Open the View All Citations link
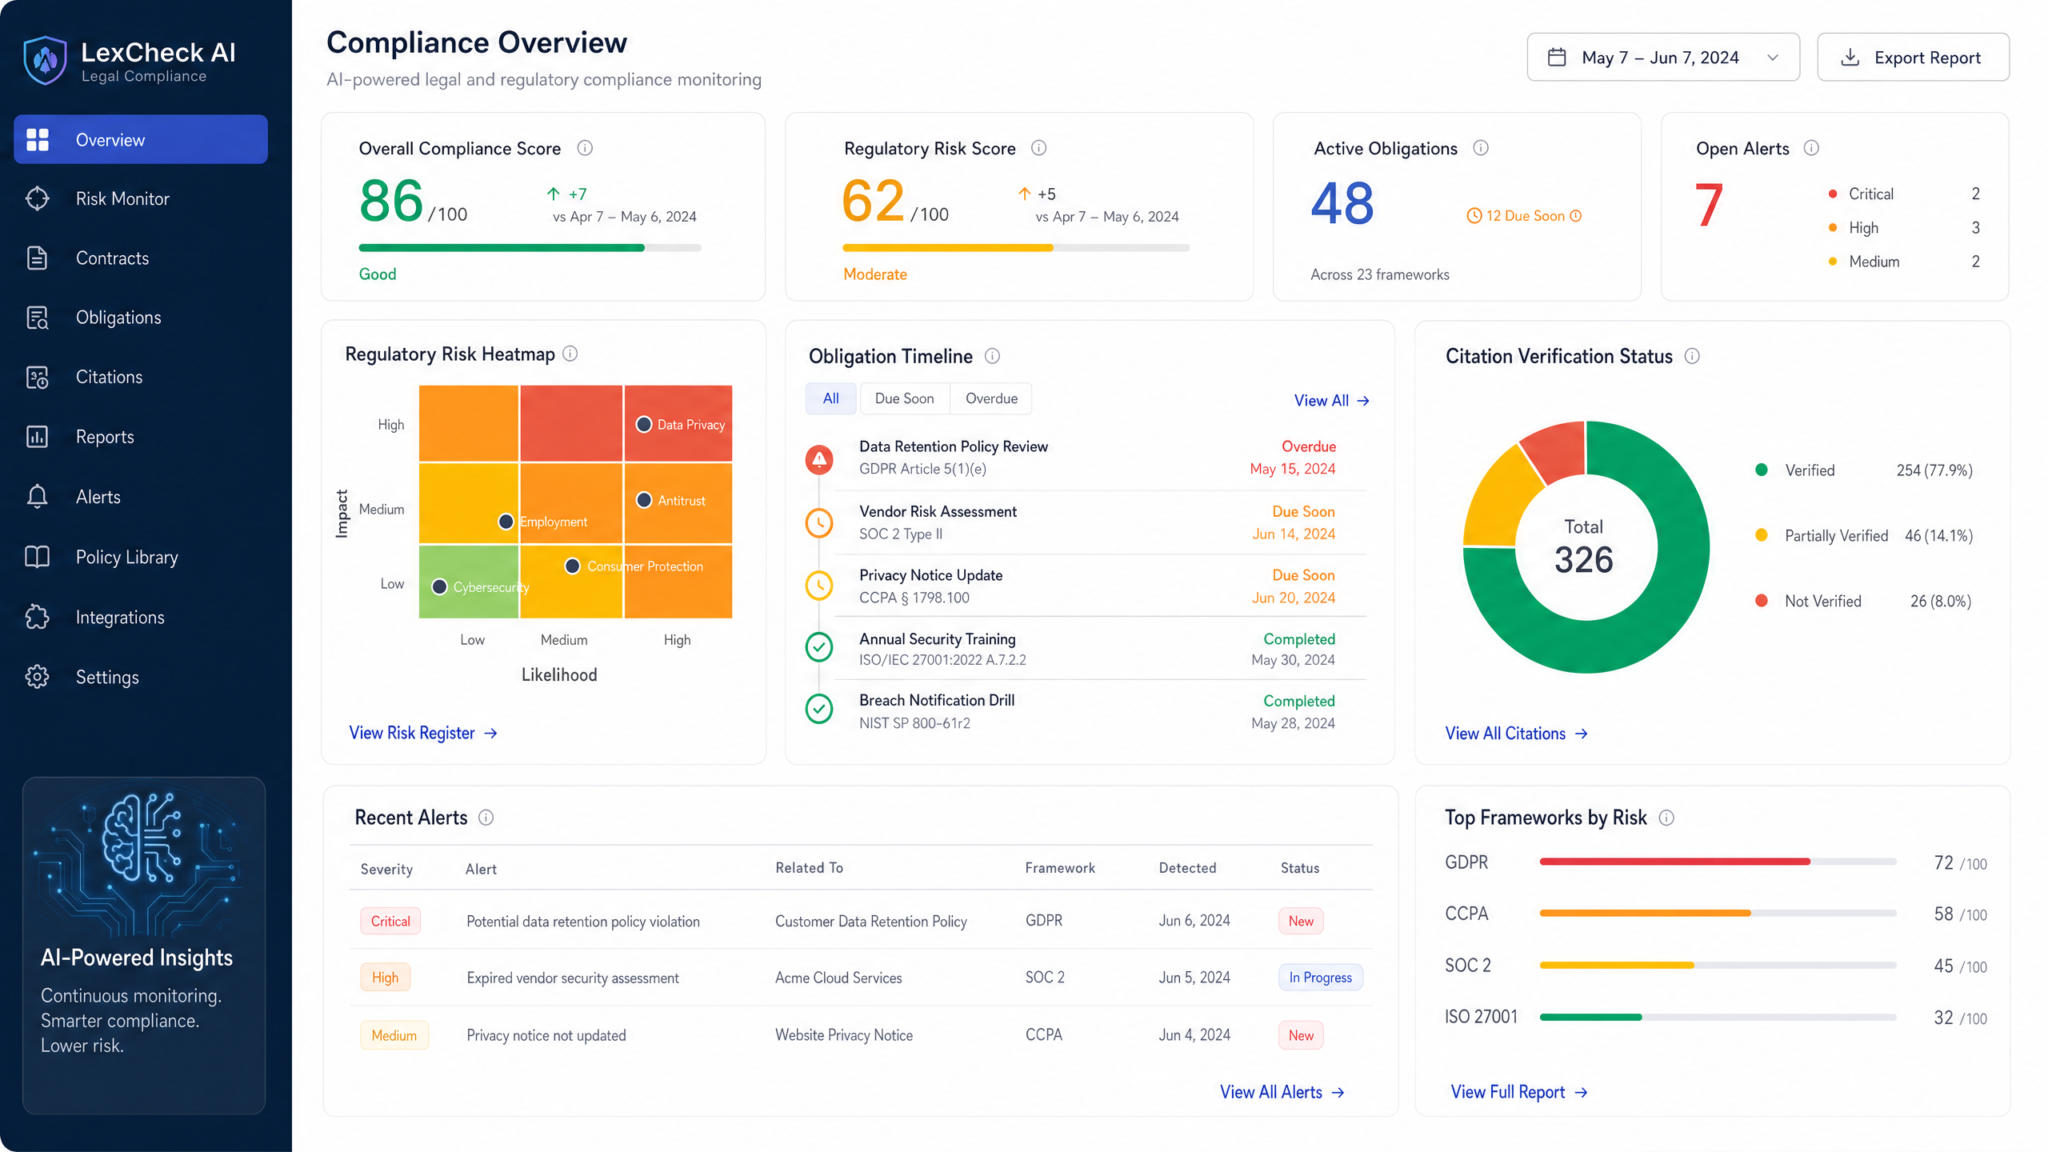 (x=1516, y=733)
